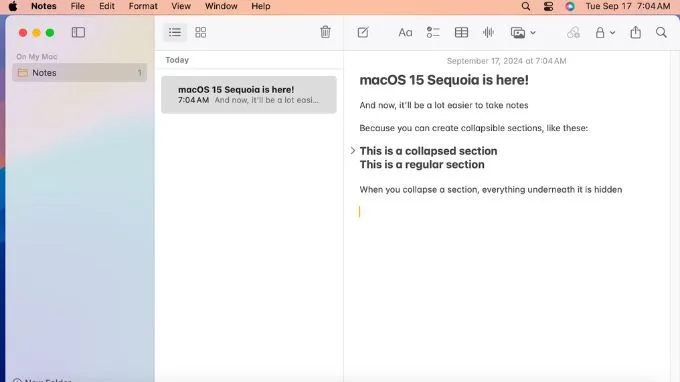
Task: Open the Notes application menu
Action: 43,7
